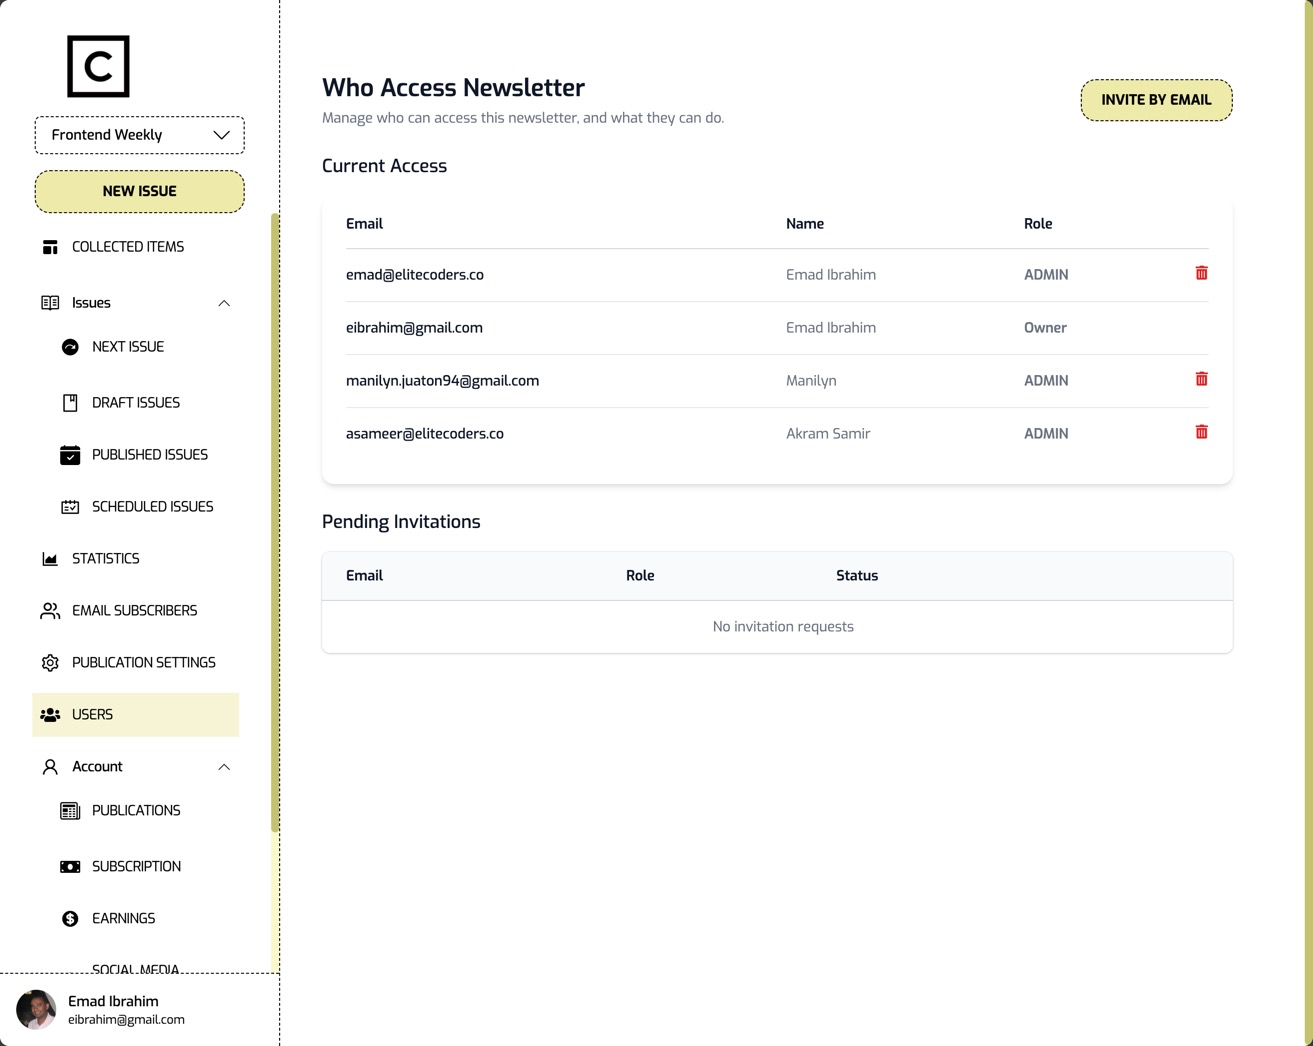Click the Collected Items layout icon
1313x1046 pixels.
tap(50, 247)
